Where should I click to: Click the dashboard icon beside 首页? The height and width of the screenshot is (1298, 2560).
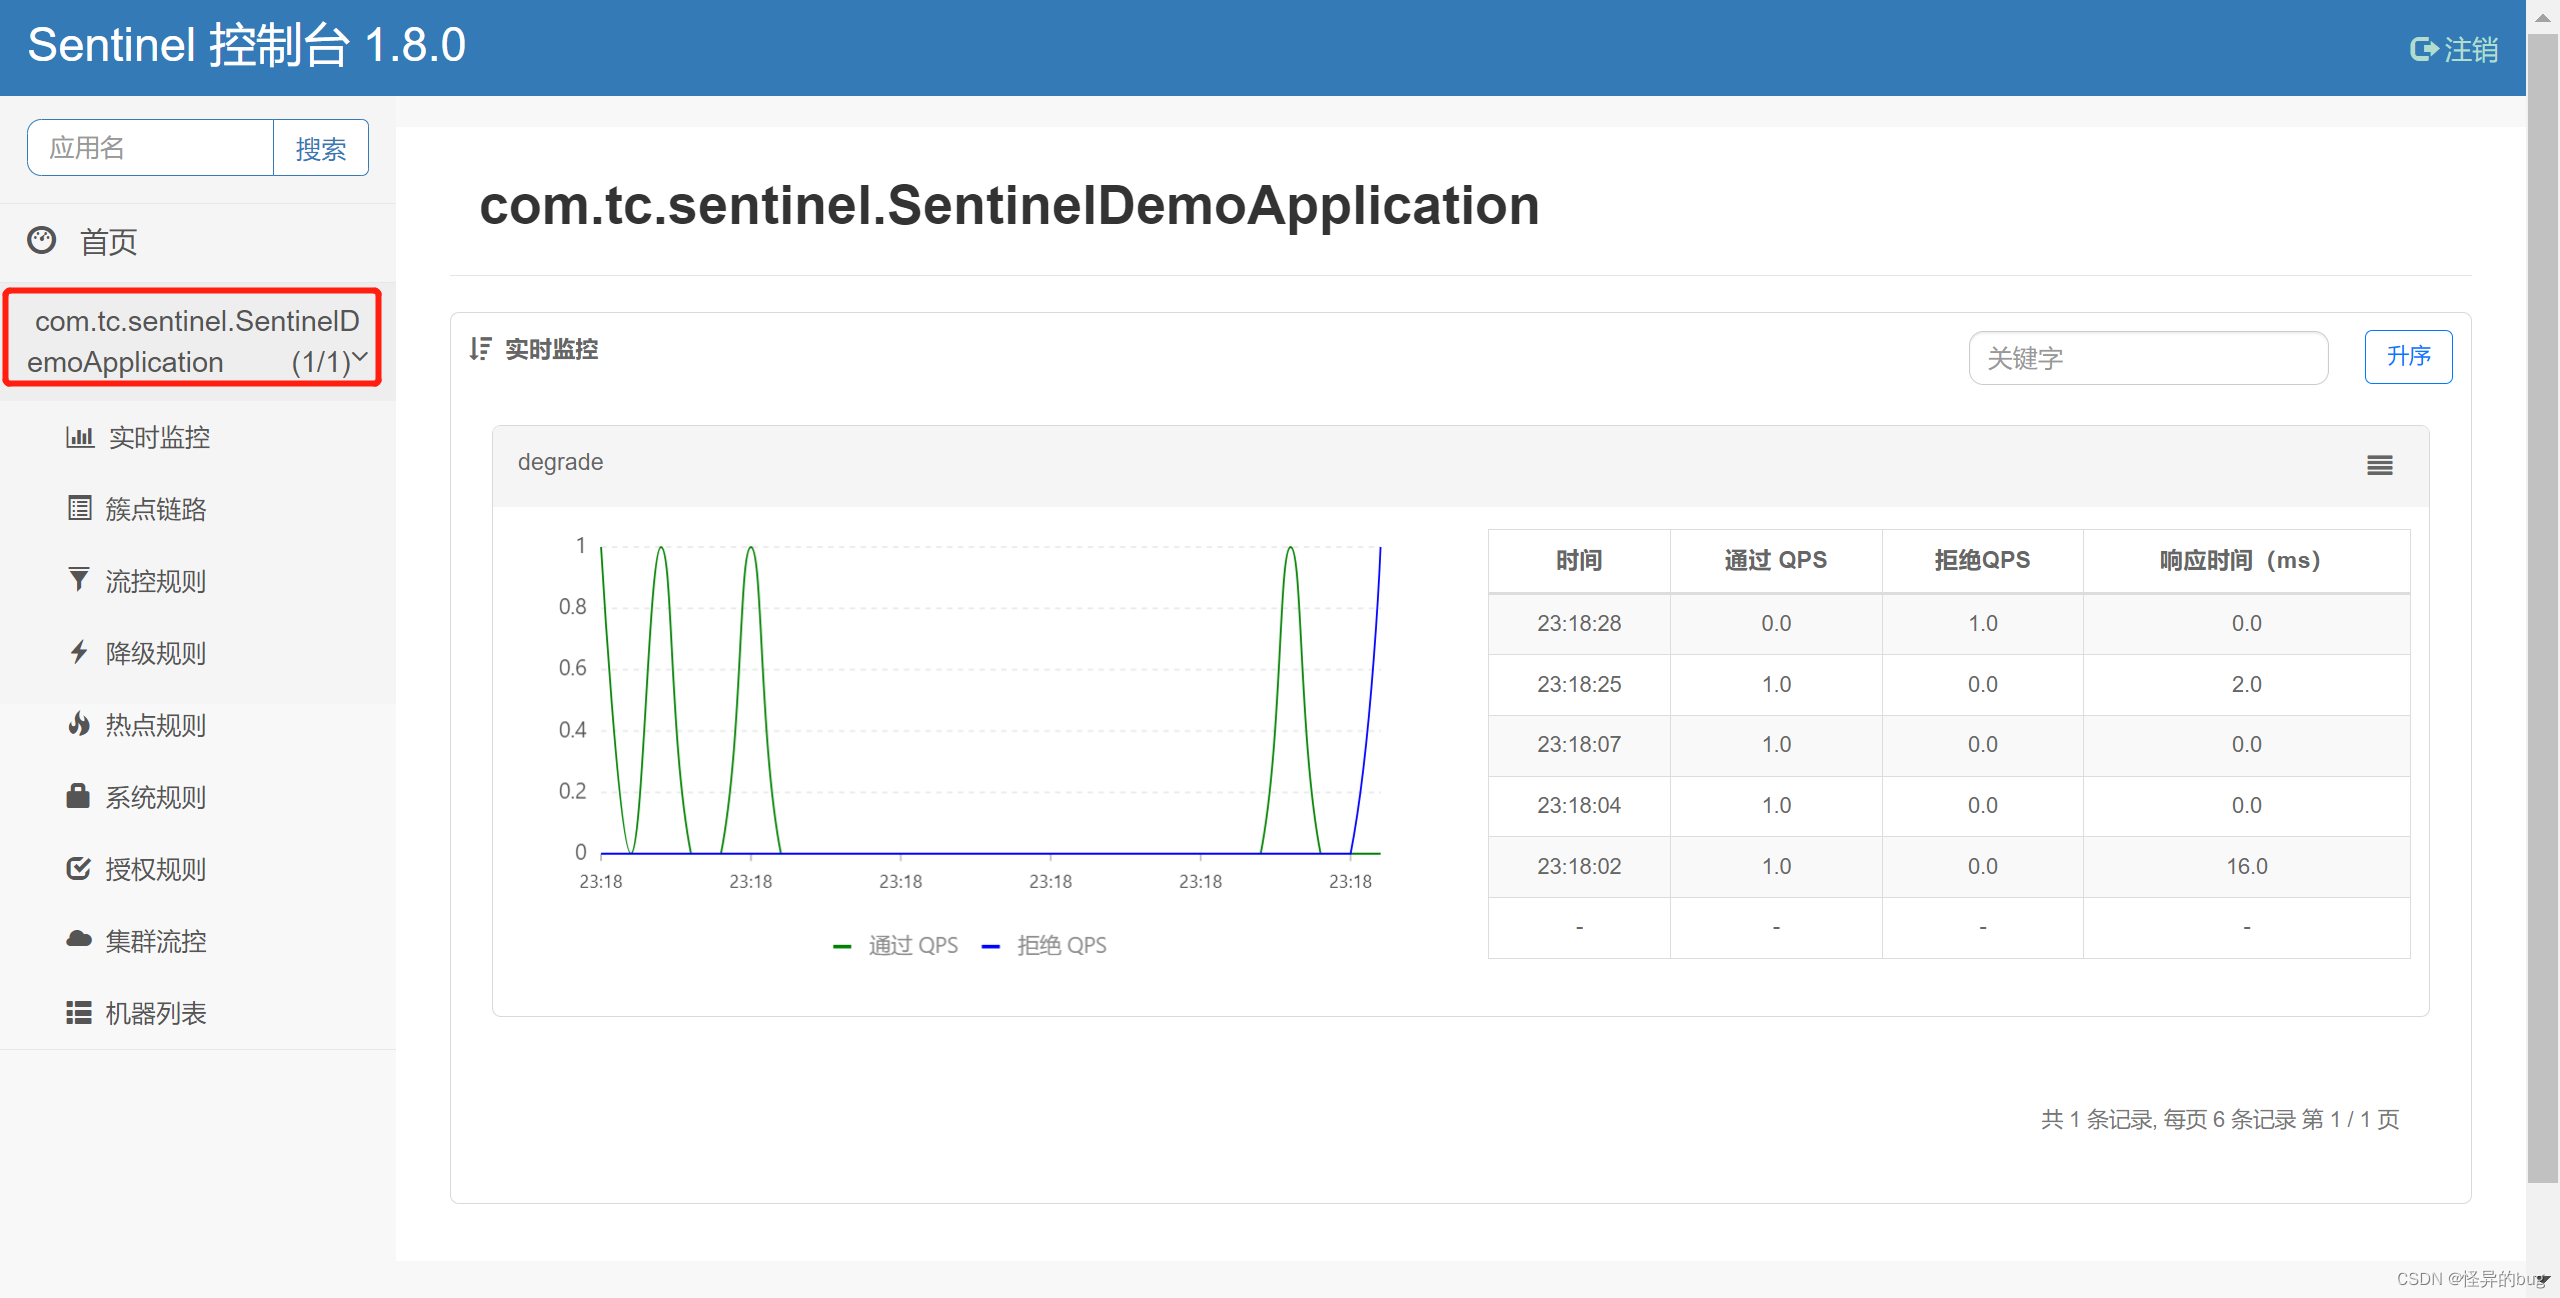point(42,240)
